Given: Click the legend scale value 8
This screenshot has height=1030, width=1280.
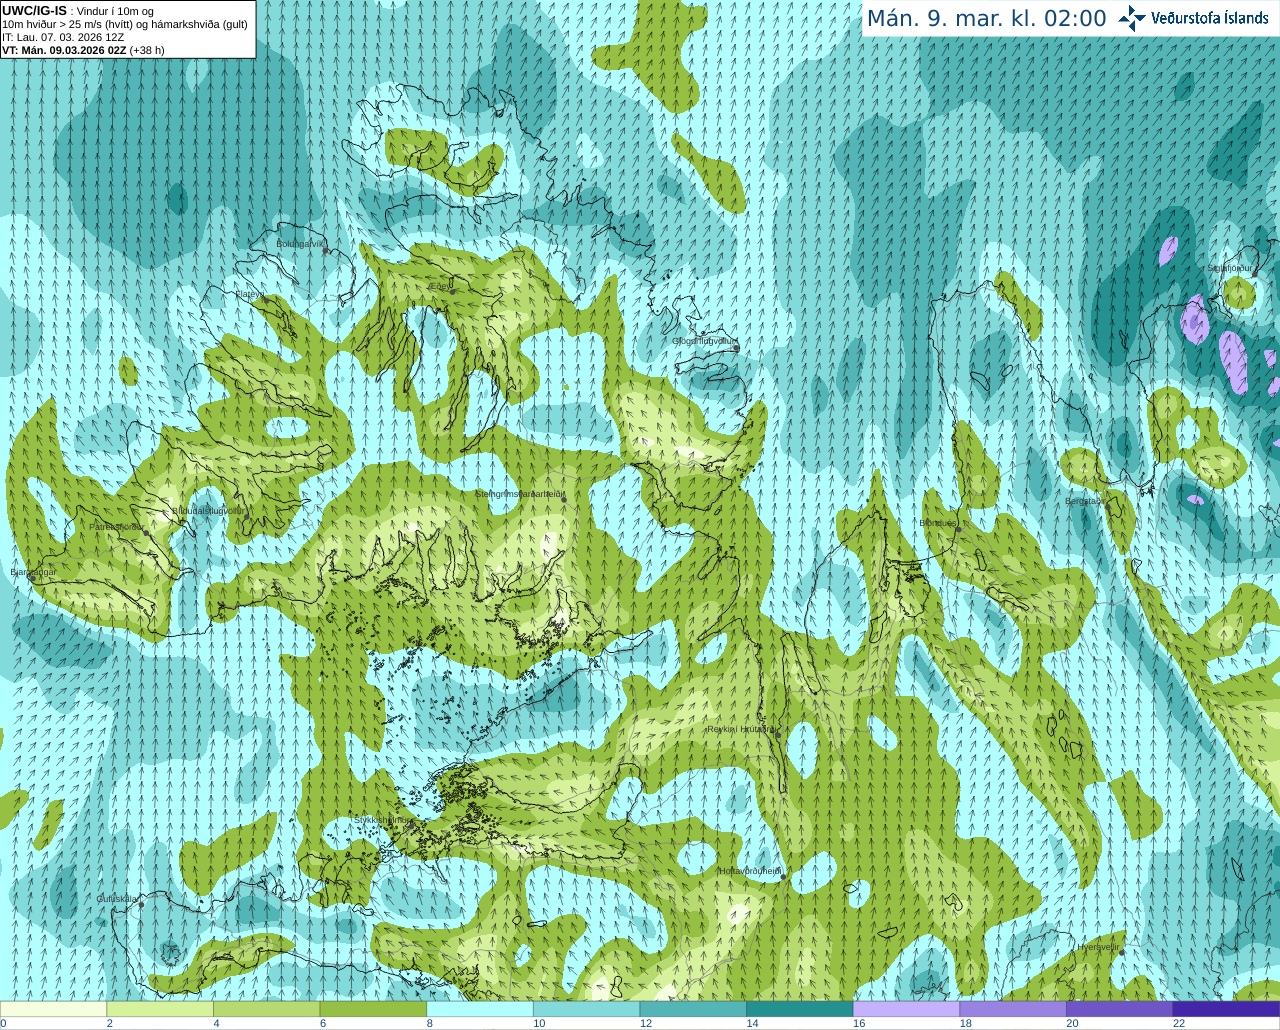Looking at the screenshot, I should point(430,1023).
